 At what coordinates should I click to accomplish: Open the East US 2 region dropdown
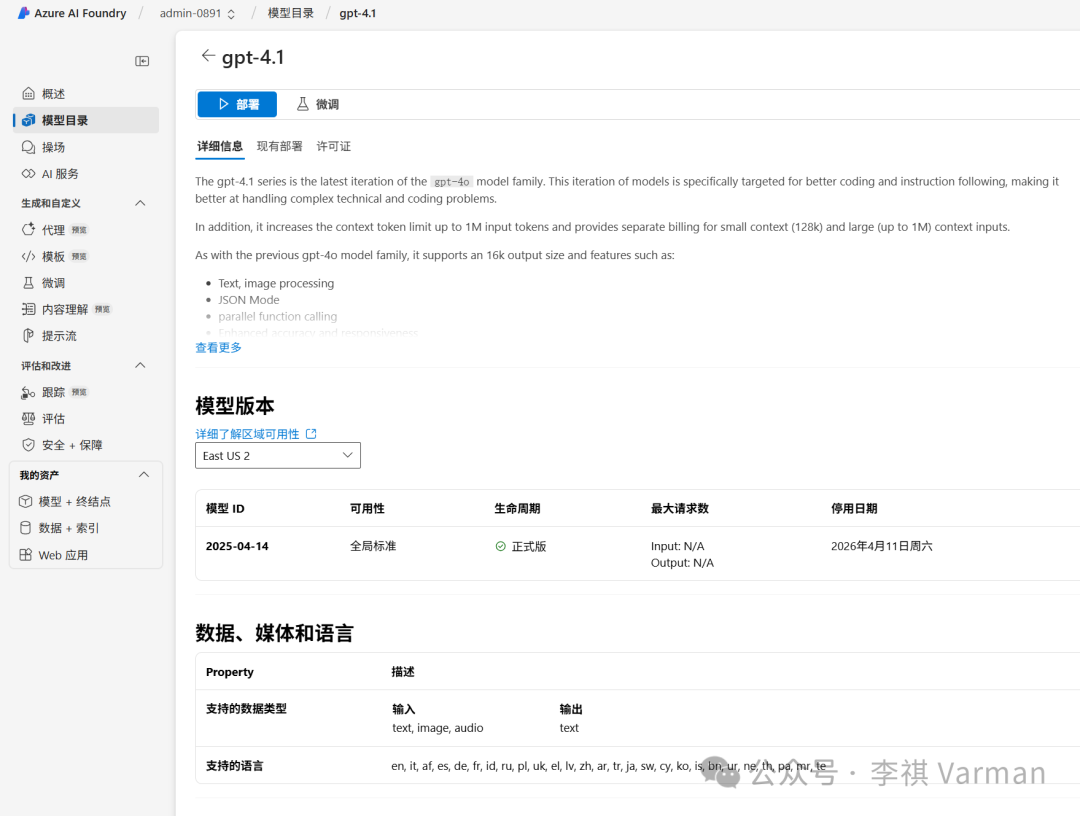(x=278, y=455)
